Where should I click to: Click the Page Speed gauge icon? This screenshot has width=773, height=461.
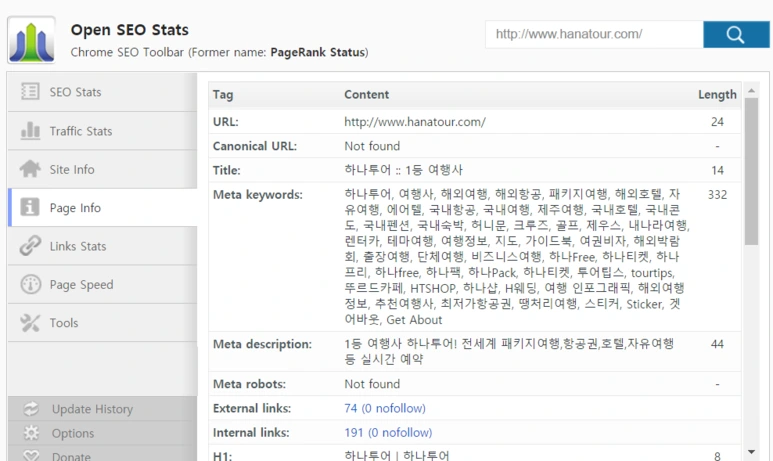31,284
